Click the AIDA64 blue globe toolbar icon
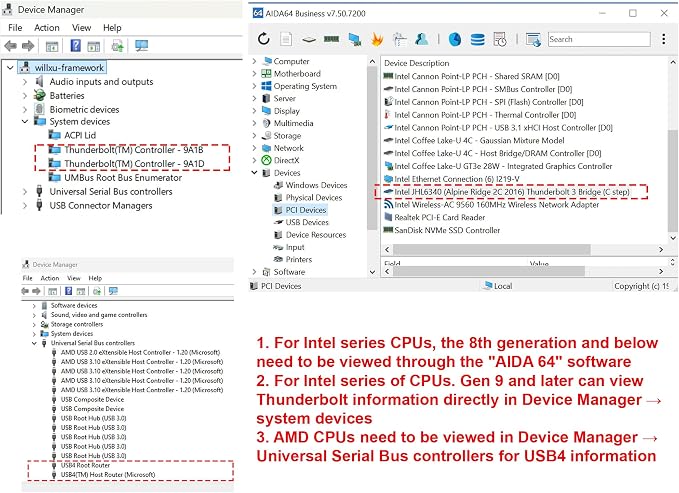This screenshot has width=679, height=493. 454,39
